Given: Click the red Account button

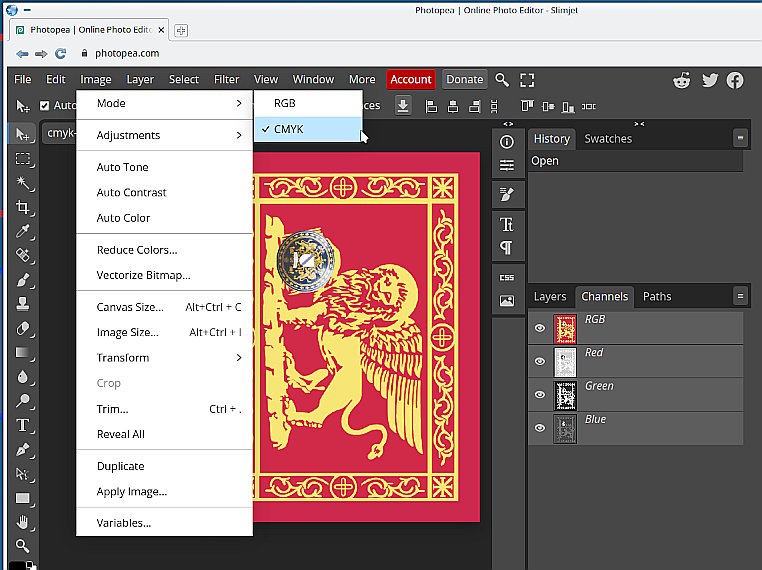Looking at the screenshot, I should pos(411,80).
